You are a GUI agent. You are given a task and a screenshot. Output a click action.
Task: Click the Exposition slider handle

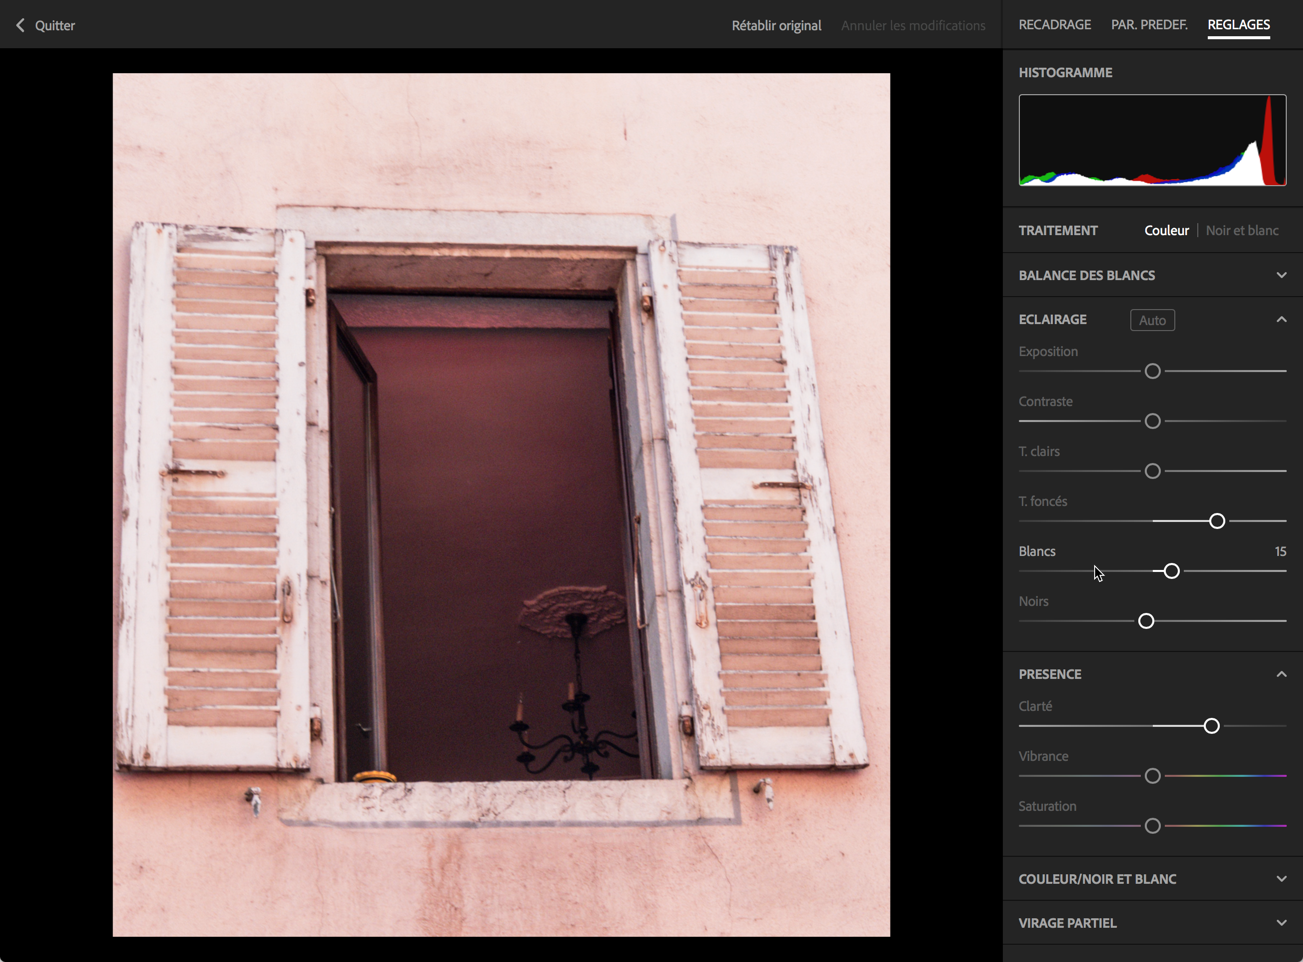point(1152,371)
